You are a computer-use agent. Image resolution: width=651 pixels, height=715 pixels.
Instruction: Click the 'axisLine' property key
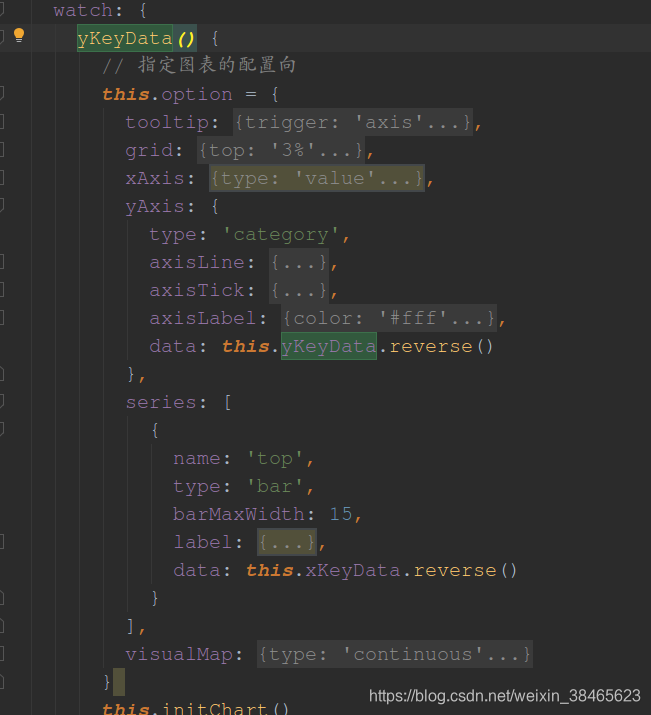coord(197,262)
